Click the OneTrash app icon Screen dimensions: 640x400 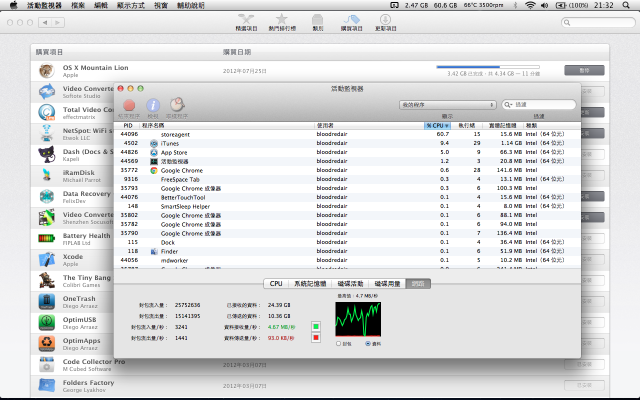click(47, 302)
